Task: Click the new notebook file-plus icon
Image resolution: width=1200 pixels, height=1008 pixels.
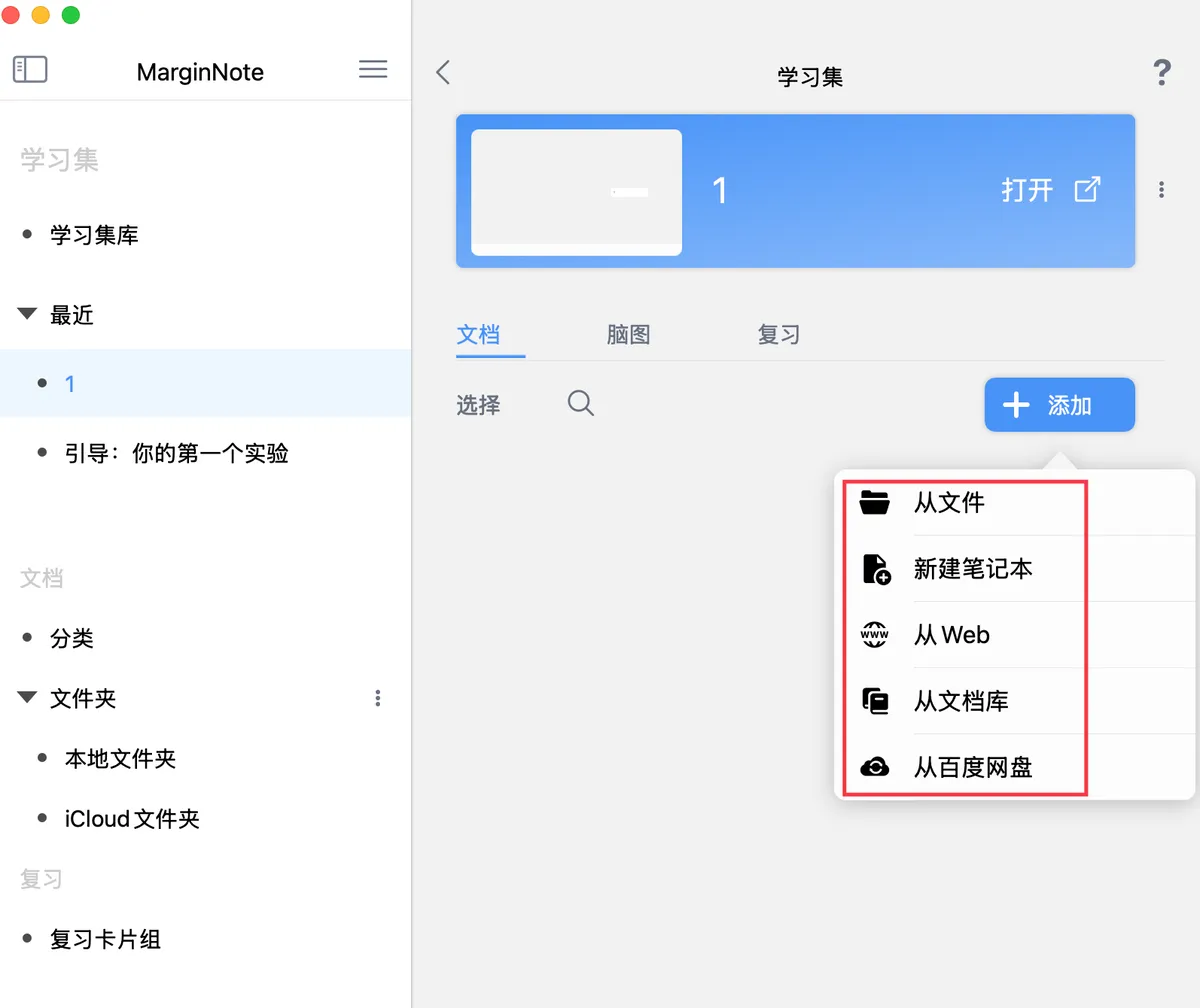Action: coord(876,569)
